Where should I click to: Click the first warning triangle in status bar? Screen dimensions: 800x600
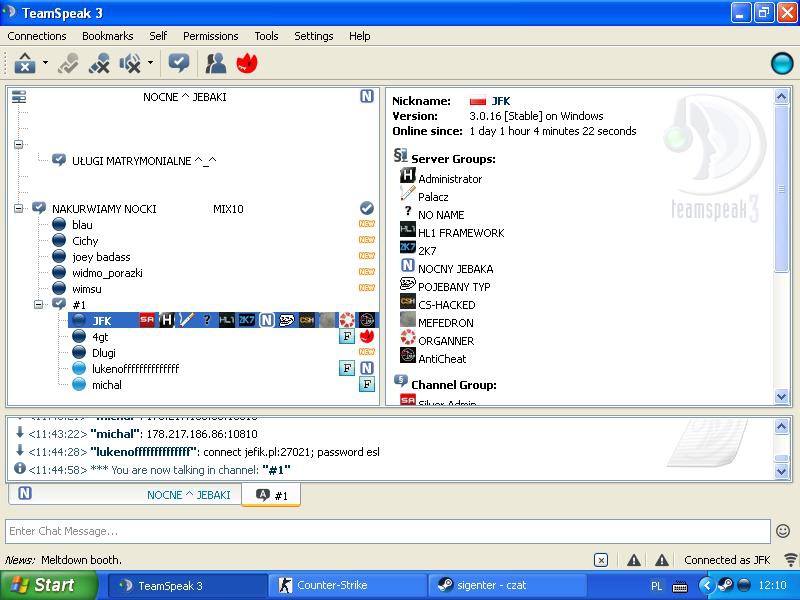click(x=634, y=560)
